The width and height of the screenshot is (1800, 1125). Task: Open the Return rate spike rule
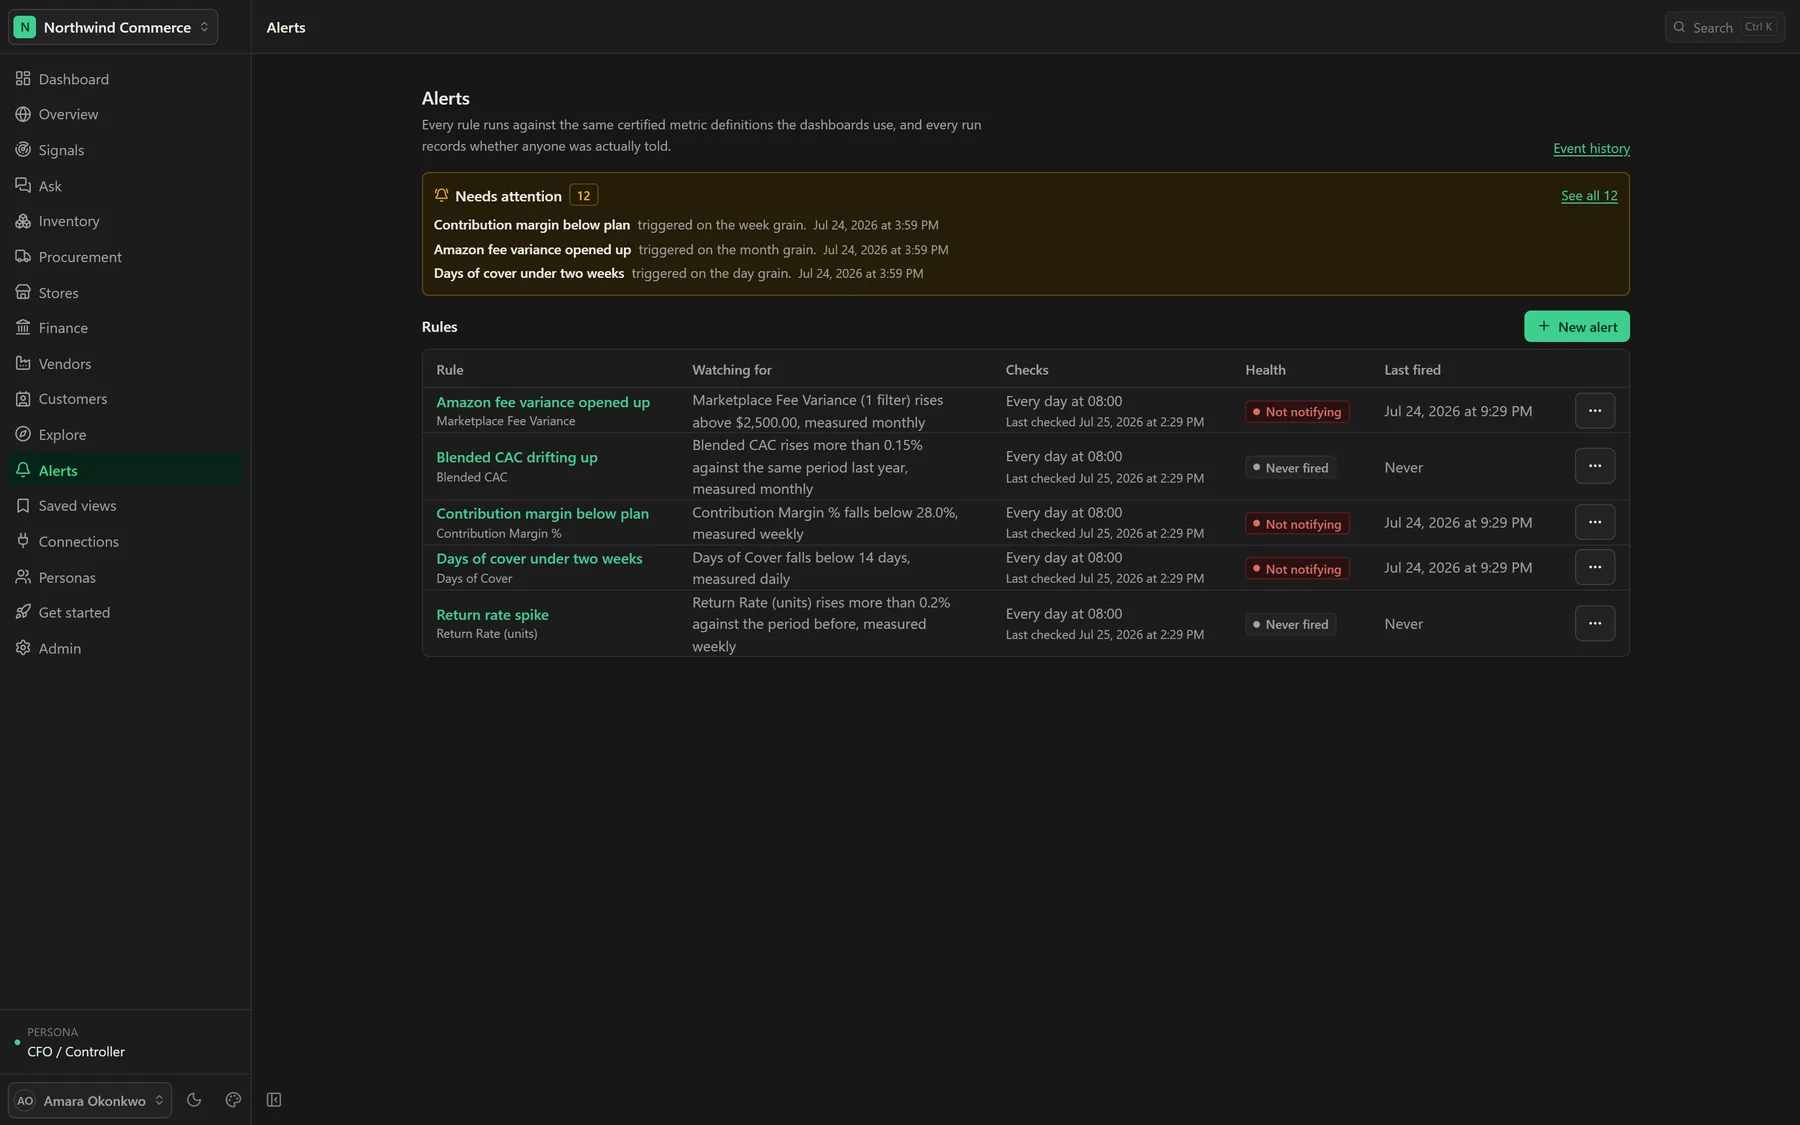click(x=492, y=615)
